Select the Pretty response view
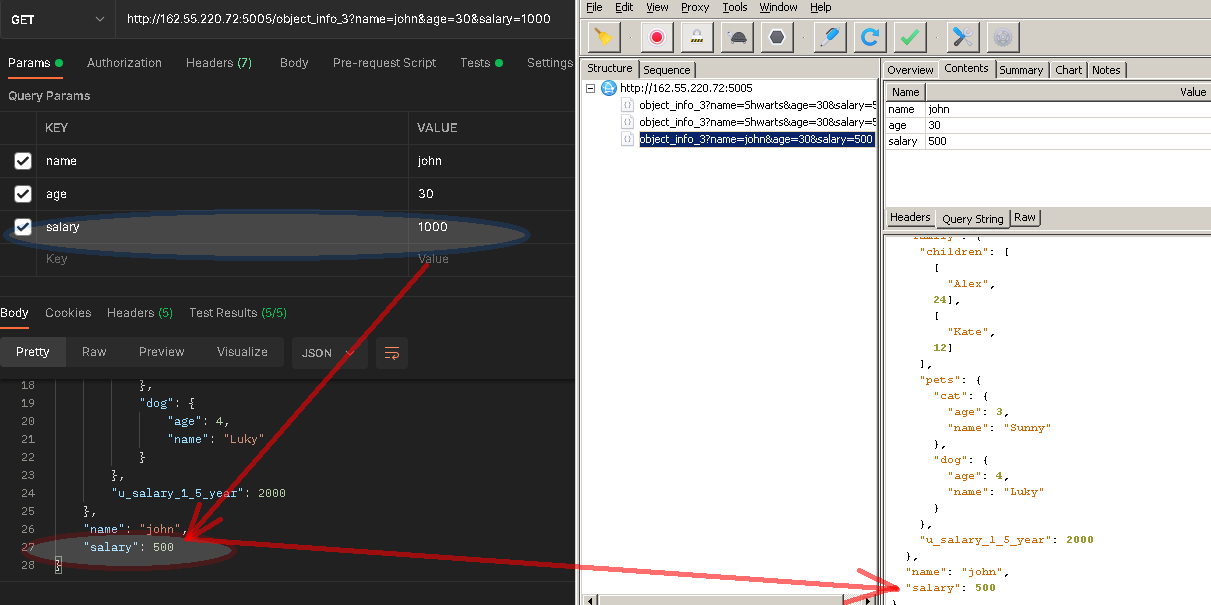Screen dimensions: 1211x605 pyautogui.click(x=33, y=352)
